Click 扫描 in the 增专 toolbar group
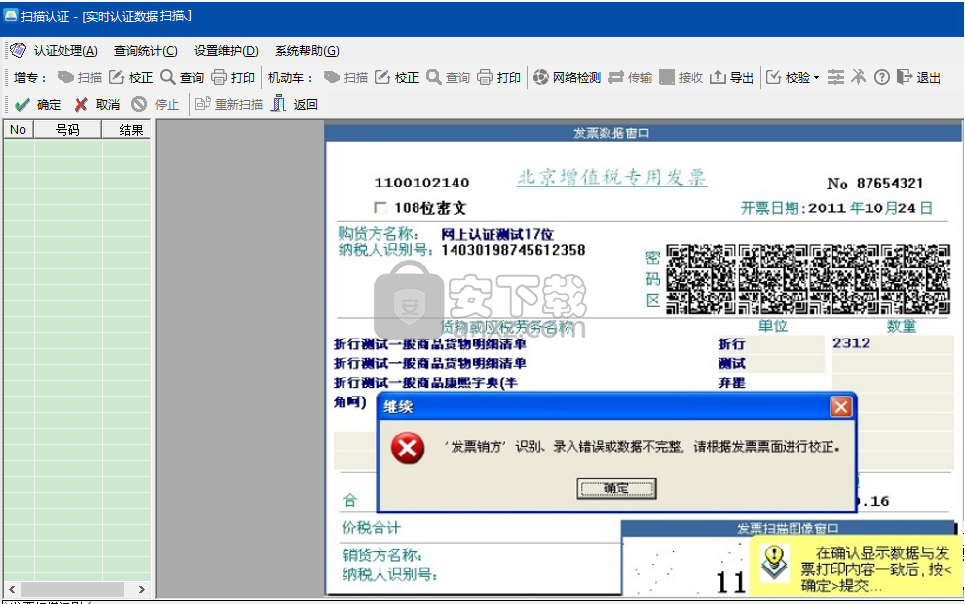This screenshot has height=604, width=965. [x=80, y=78]
